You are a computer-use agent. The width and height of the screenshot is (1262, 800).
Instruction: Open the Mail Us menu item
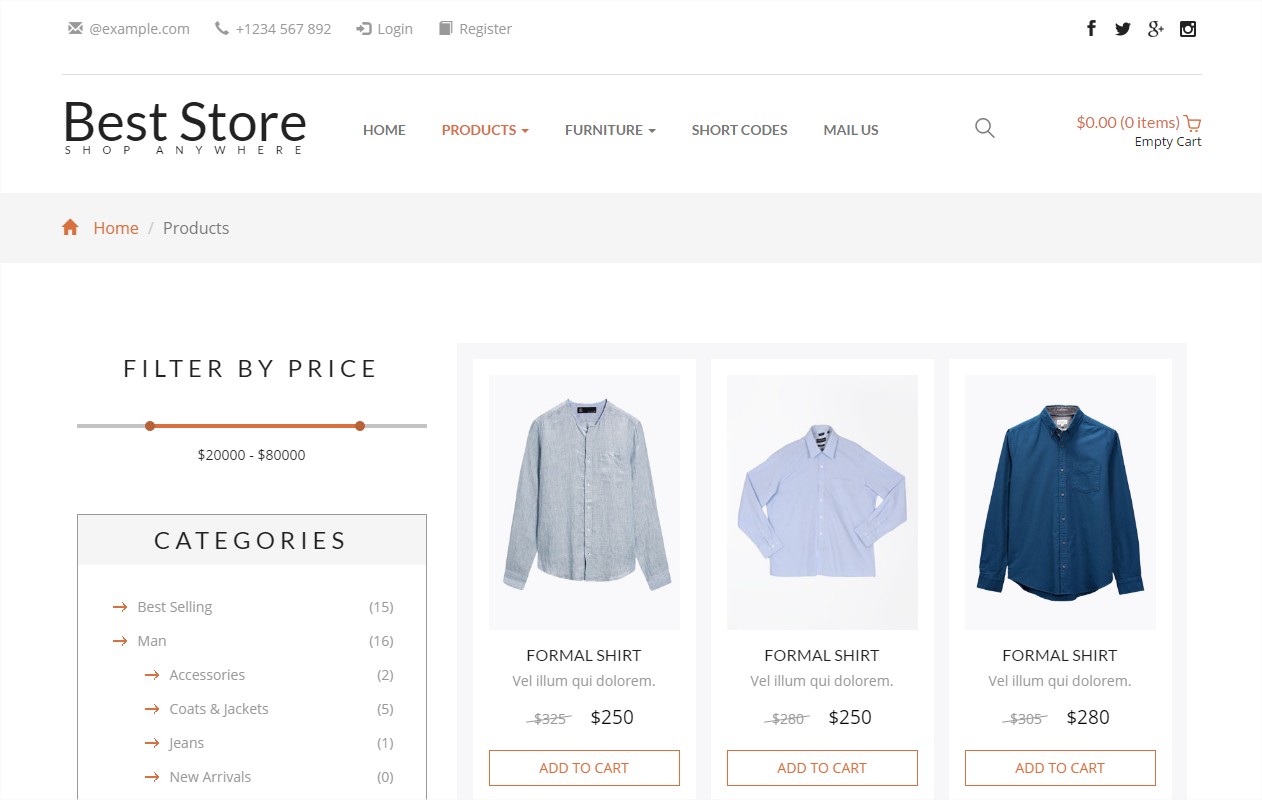851,130
